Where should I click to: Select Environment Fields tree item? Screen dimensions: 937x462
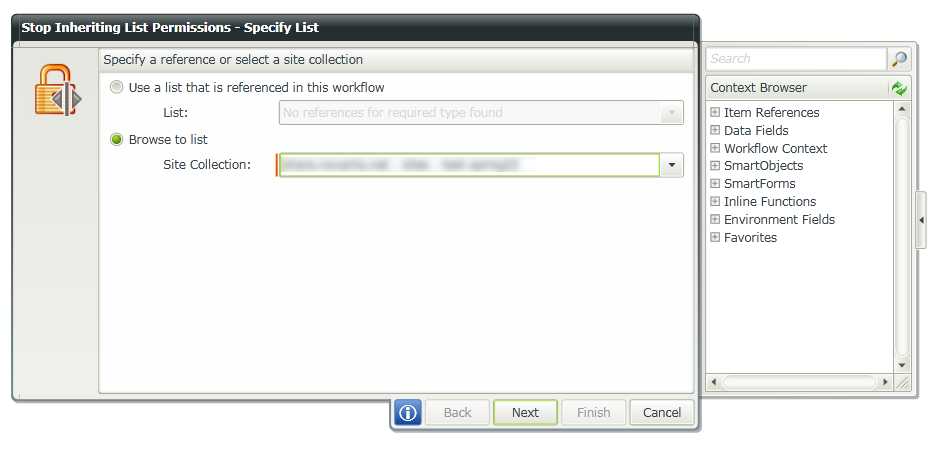coord(779,219)
